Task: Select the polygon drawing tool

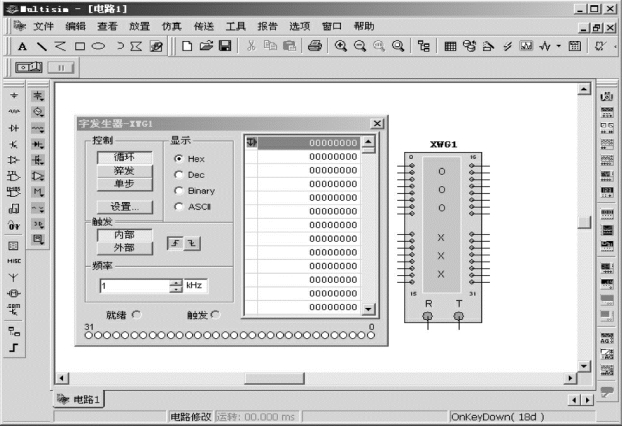Action: point(136,46)
